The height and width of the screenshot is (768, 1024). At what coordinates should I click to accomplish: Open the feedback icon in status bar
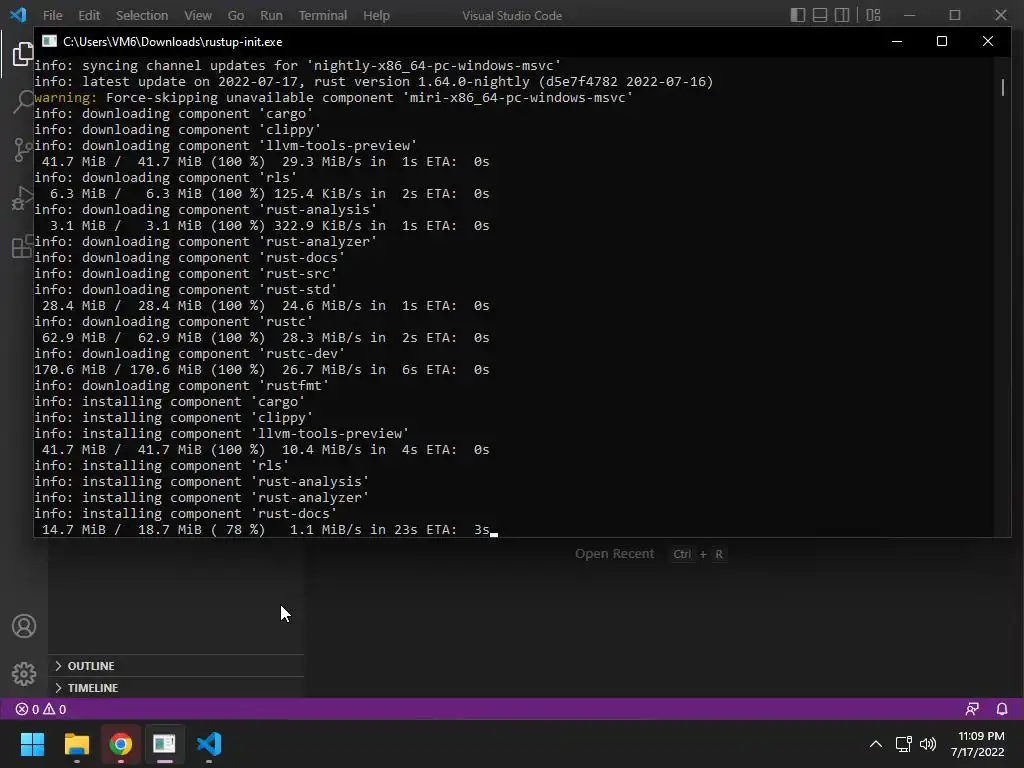click(972, 709)
